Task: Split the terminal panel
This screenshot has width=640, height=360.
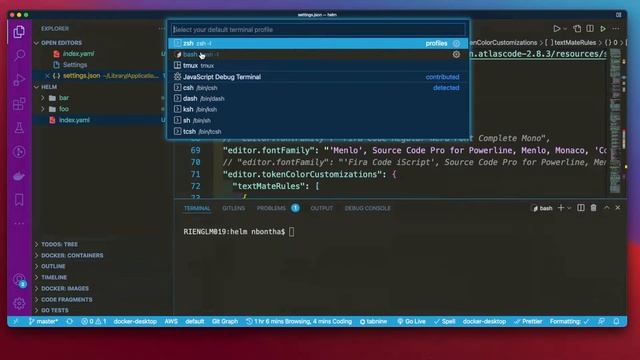Action: (581, 208)
